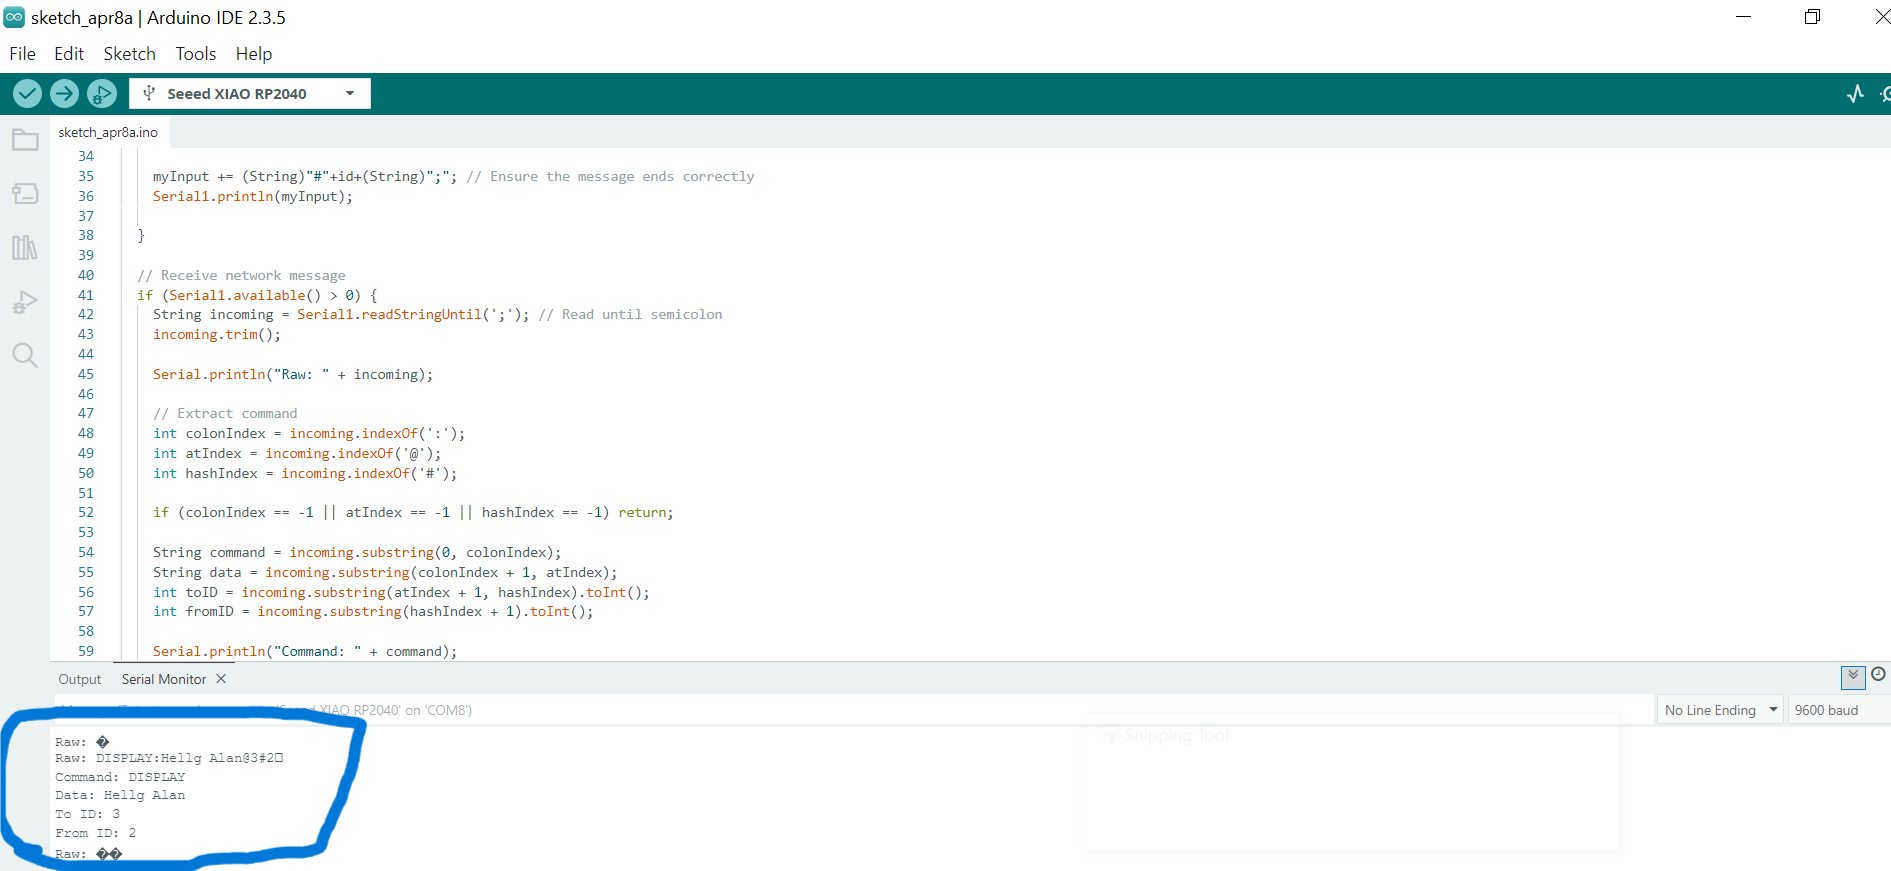Click the "int colonIndex" declaration line
Image resolution: width=1891 pixels, height=871 pixels.
(309, 433)
